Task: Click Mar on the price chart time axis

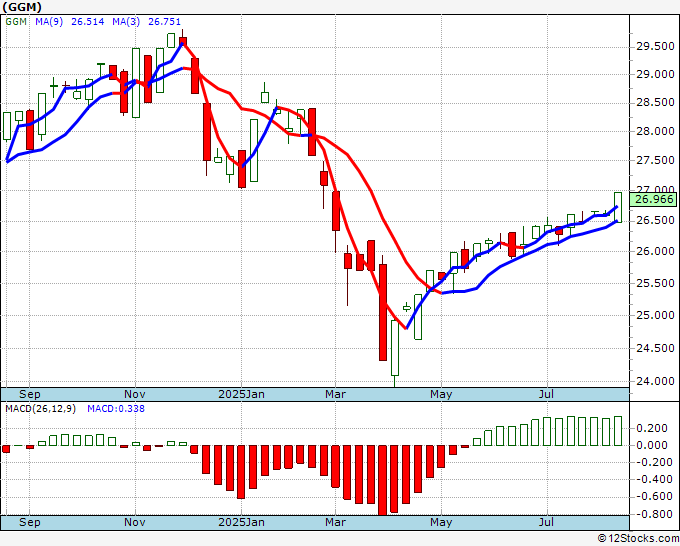Action: [335, 394]
